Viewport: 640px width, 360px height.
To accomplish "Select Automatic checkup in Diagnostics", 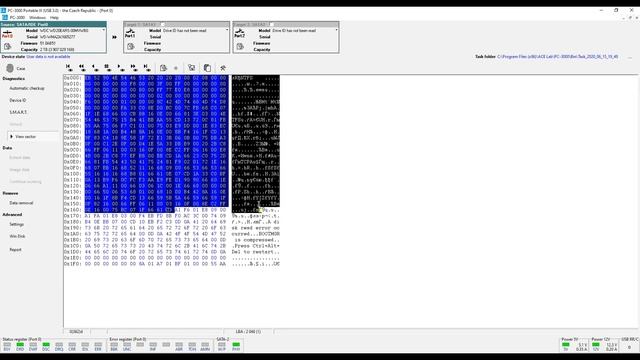I will pos(27,88).
